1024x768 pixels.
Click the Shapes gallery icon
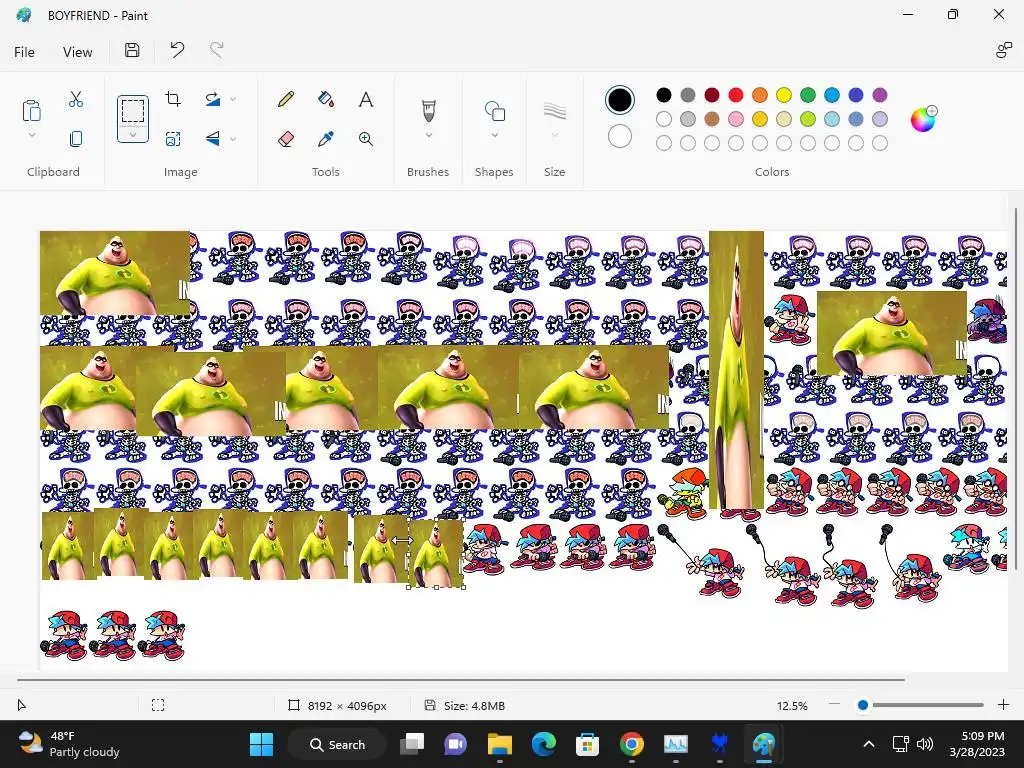tap(494, 111)
